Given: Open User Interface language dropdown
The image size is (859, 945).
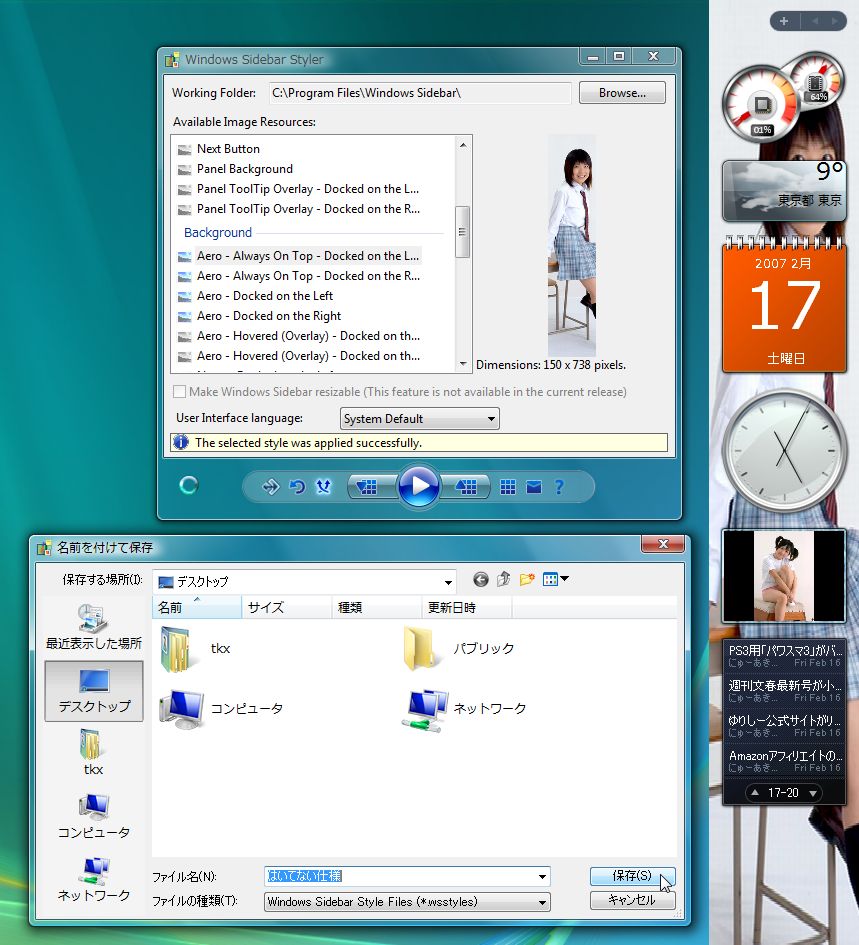Looking at the screenshot, I should 420,418.
